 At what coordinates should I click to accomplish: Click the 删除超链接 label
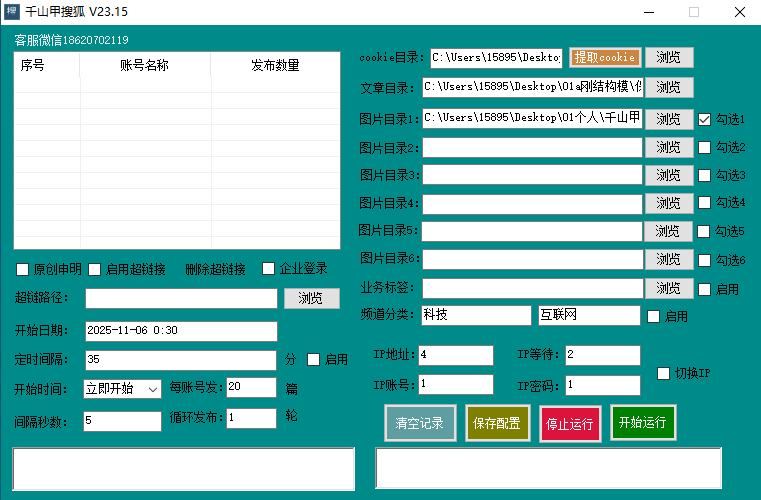pos(215,269)
